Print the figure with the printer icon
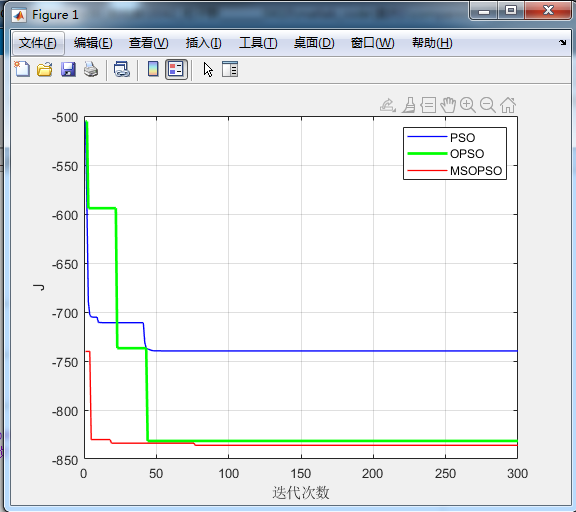The width and height of the screenshot is (576, 512). tap(91, 69)
